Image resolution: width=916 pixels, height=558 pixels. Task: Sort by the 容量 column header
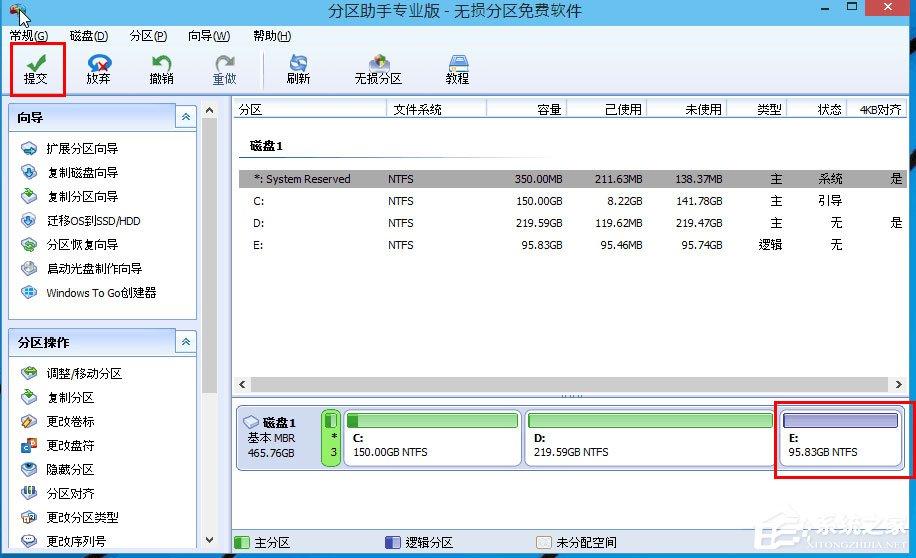[526, 109]
